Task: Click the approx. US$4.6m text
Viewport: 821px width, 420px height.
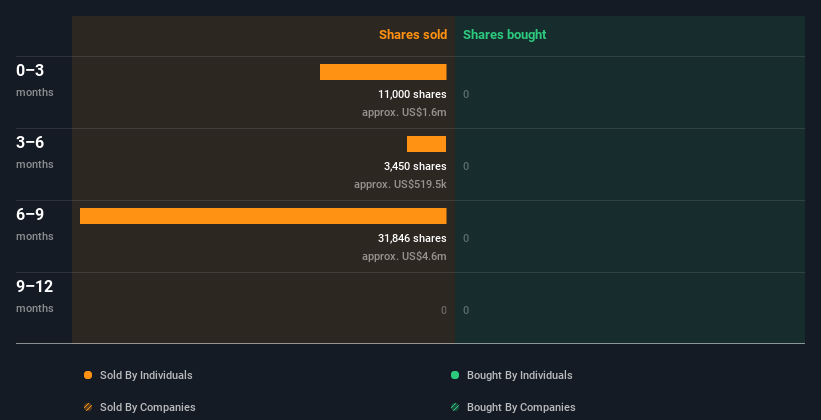Action: [404, 256]
